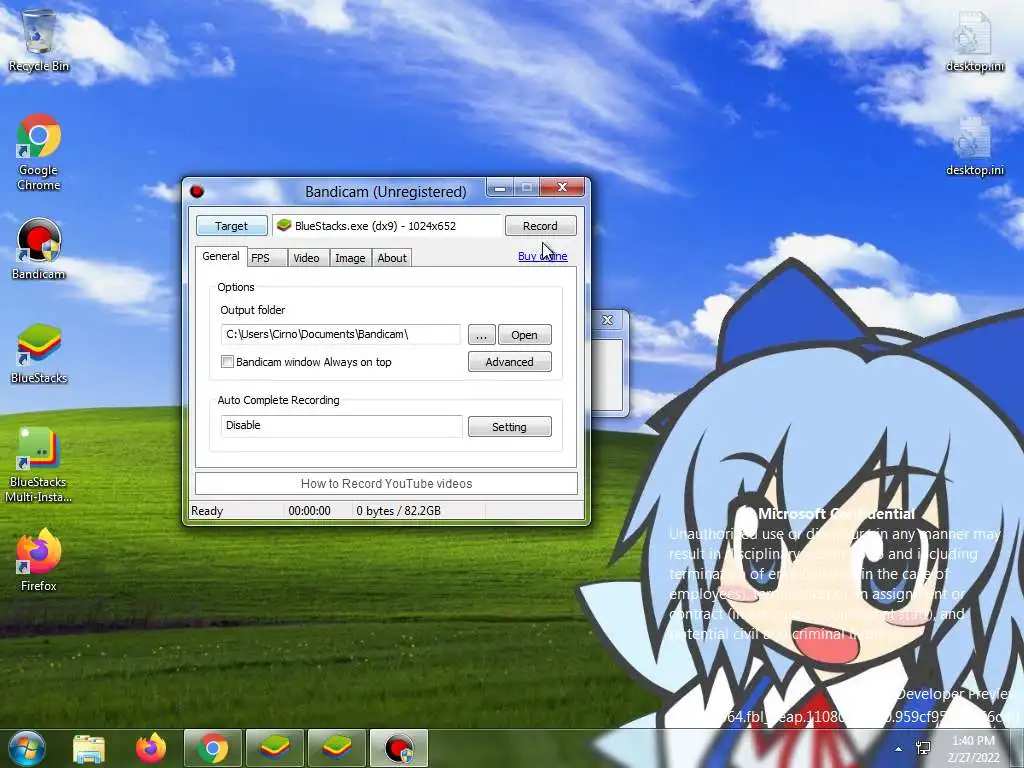Viewport: 1024px width, 768px height.
Task: Open Firefox from the taskbar
Action: tap(151, 748)
